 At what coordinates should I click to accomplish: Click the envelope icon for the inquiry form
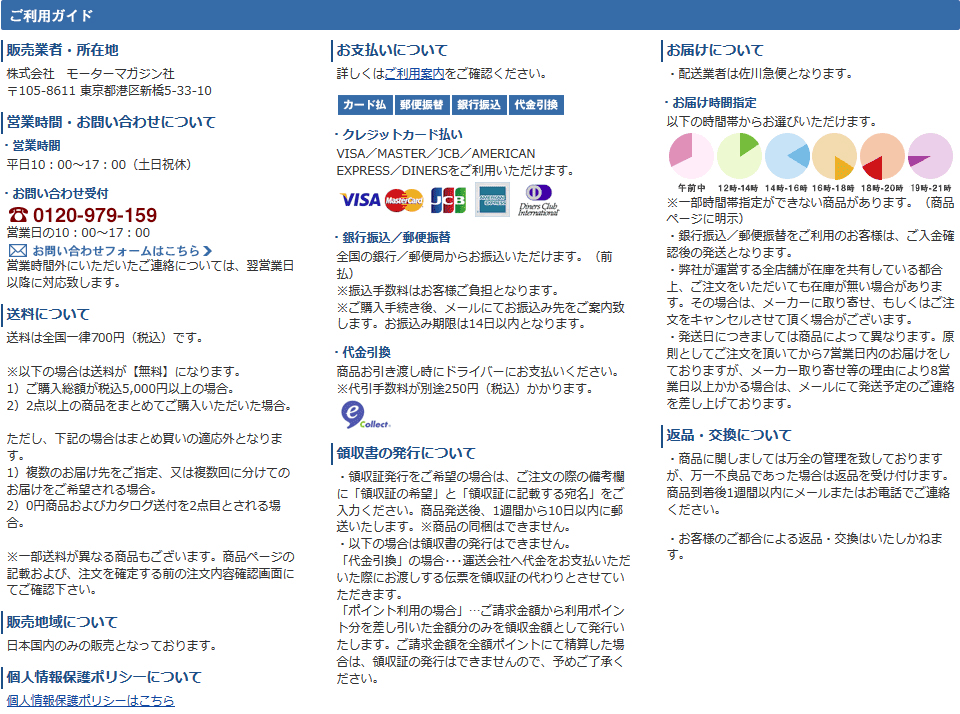click(17, 250)
